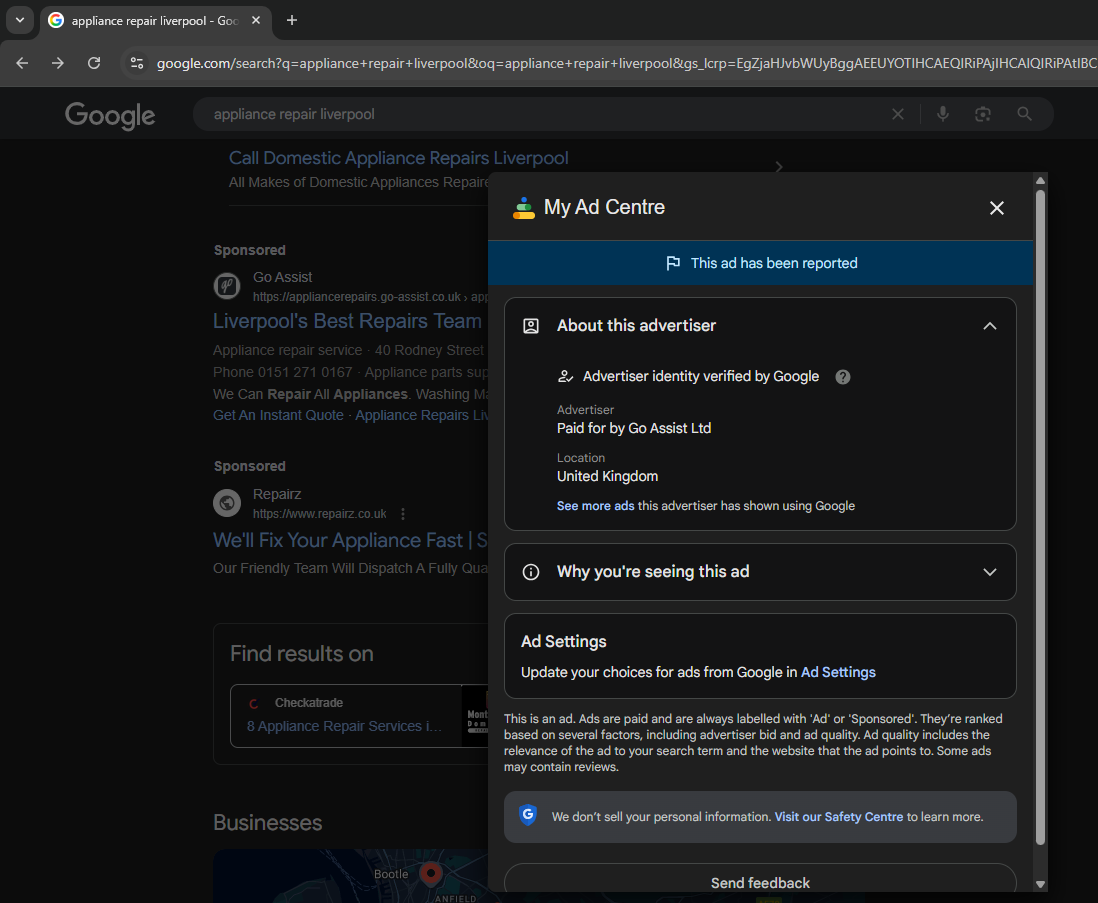The image size is (1098, 903).
Task: Click the Google logo
Action: click(x=110, y=115)
